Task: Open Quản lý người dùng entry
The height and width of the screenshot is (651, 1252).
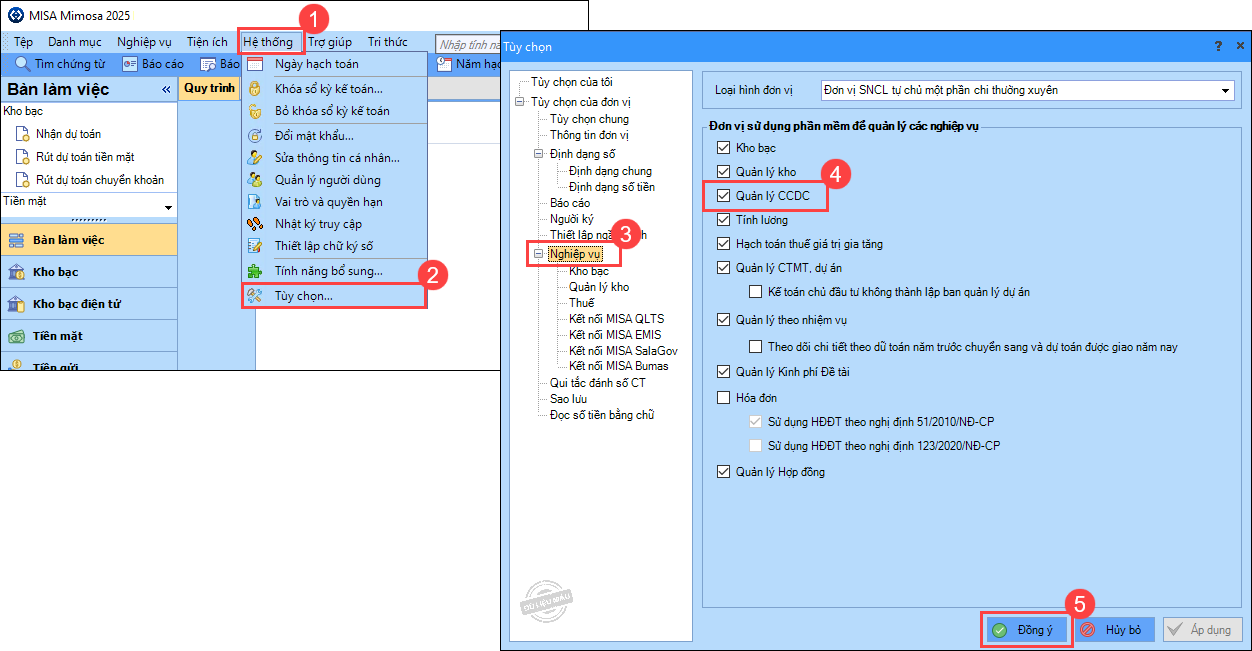Action: point(334,180)
